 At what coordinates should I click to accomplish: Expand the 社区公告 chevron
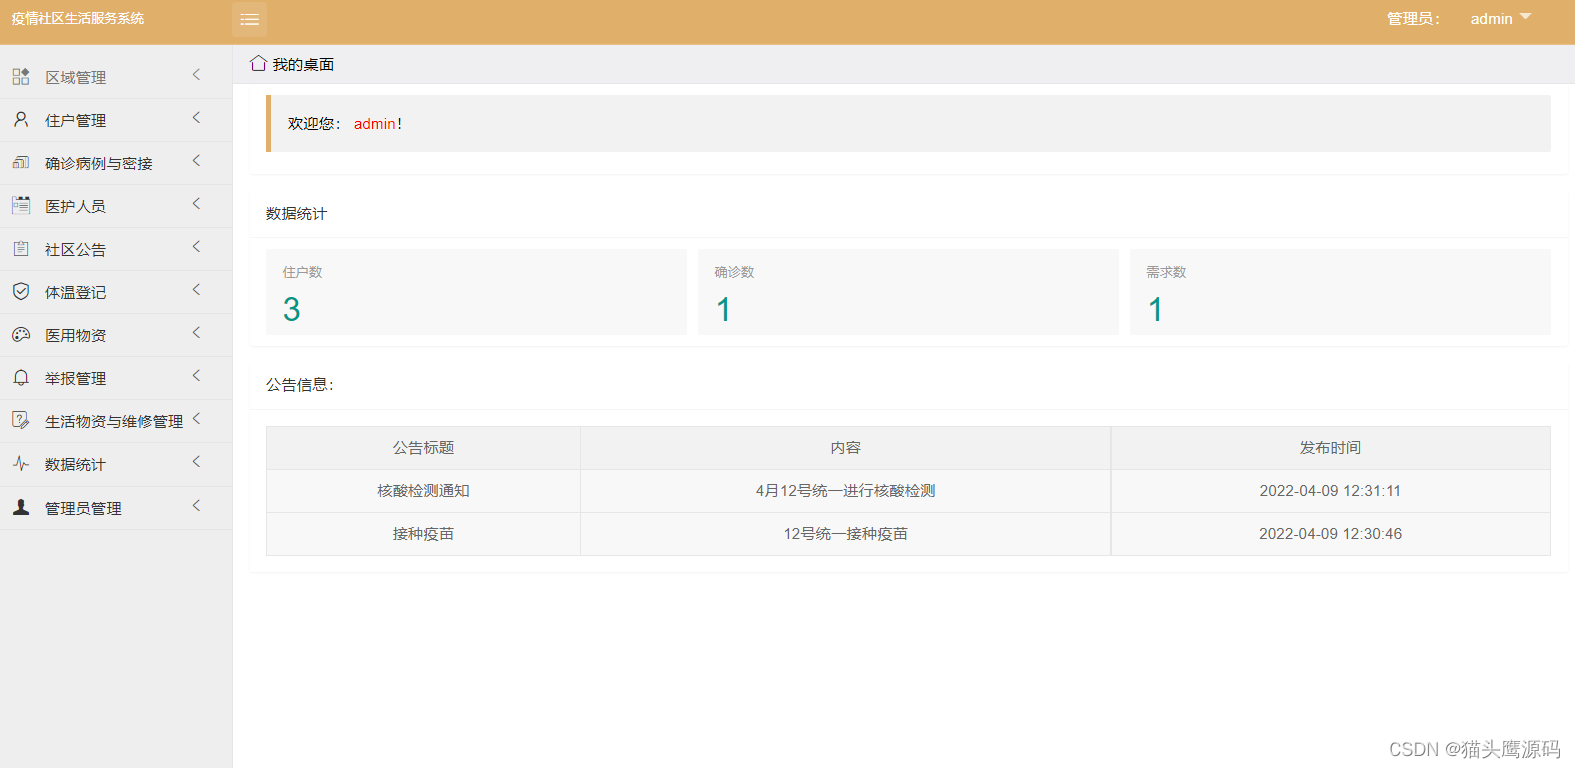click(196, 247)
